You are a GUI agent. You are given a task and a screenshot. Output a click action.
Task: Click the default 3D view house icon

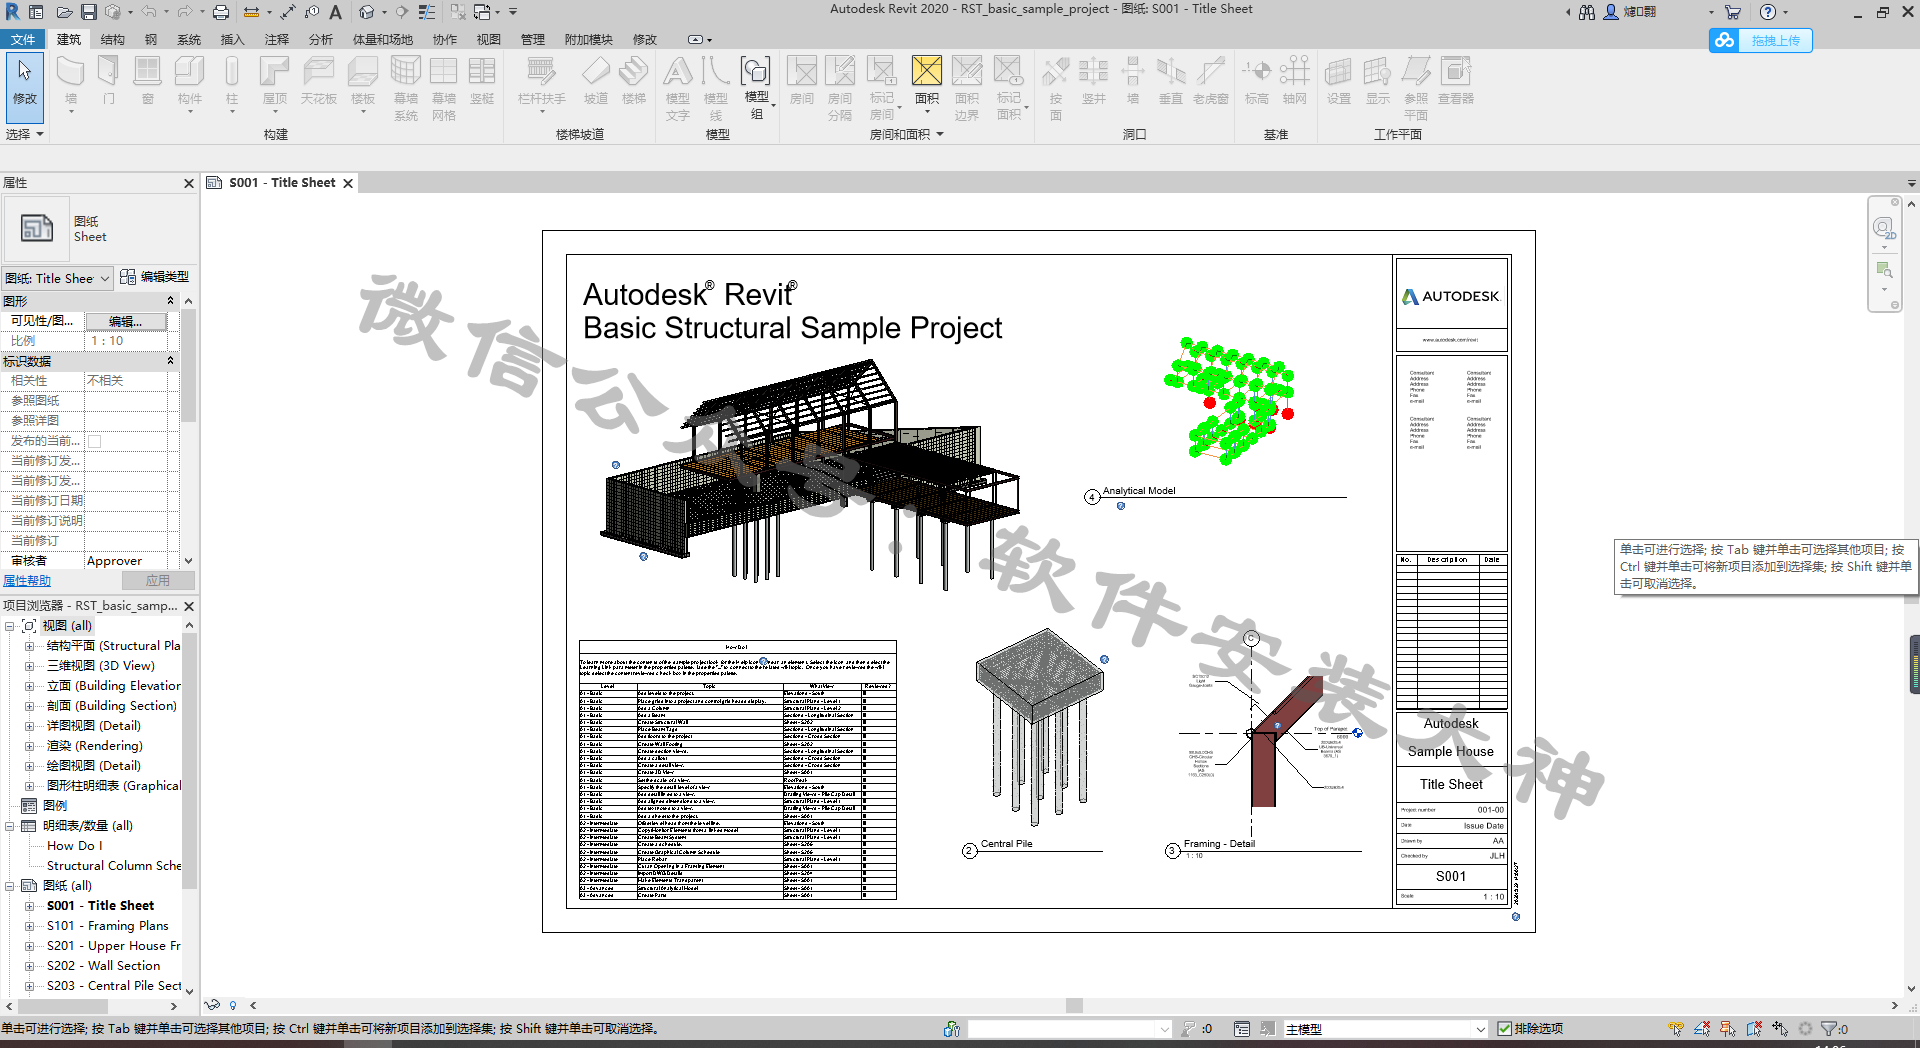click(x=367, y=12)
